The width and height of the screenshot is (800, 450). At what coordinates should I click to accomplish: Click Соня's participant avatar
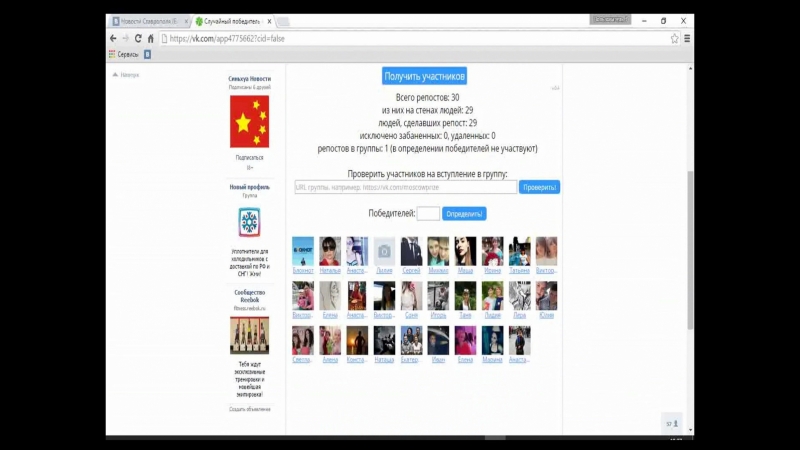click(x=411, y=295)
